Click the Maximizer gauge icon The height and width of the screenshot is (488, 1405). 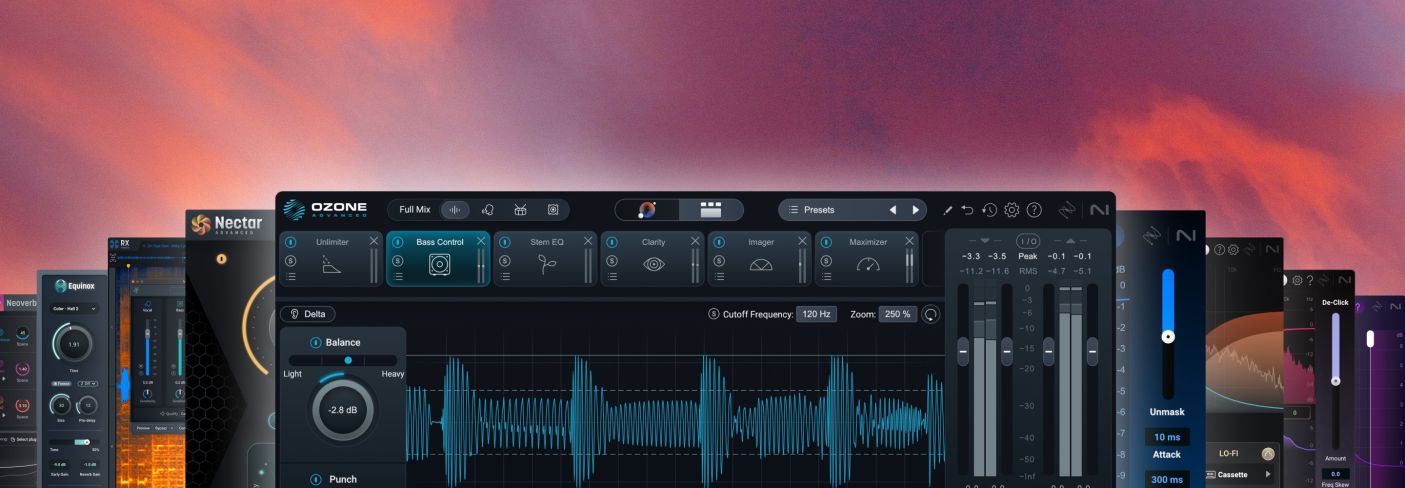click(x=867, y=264)
